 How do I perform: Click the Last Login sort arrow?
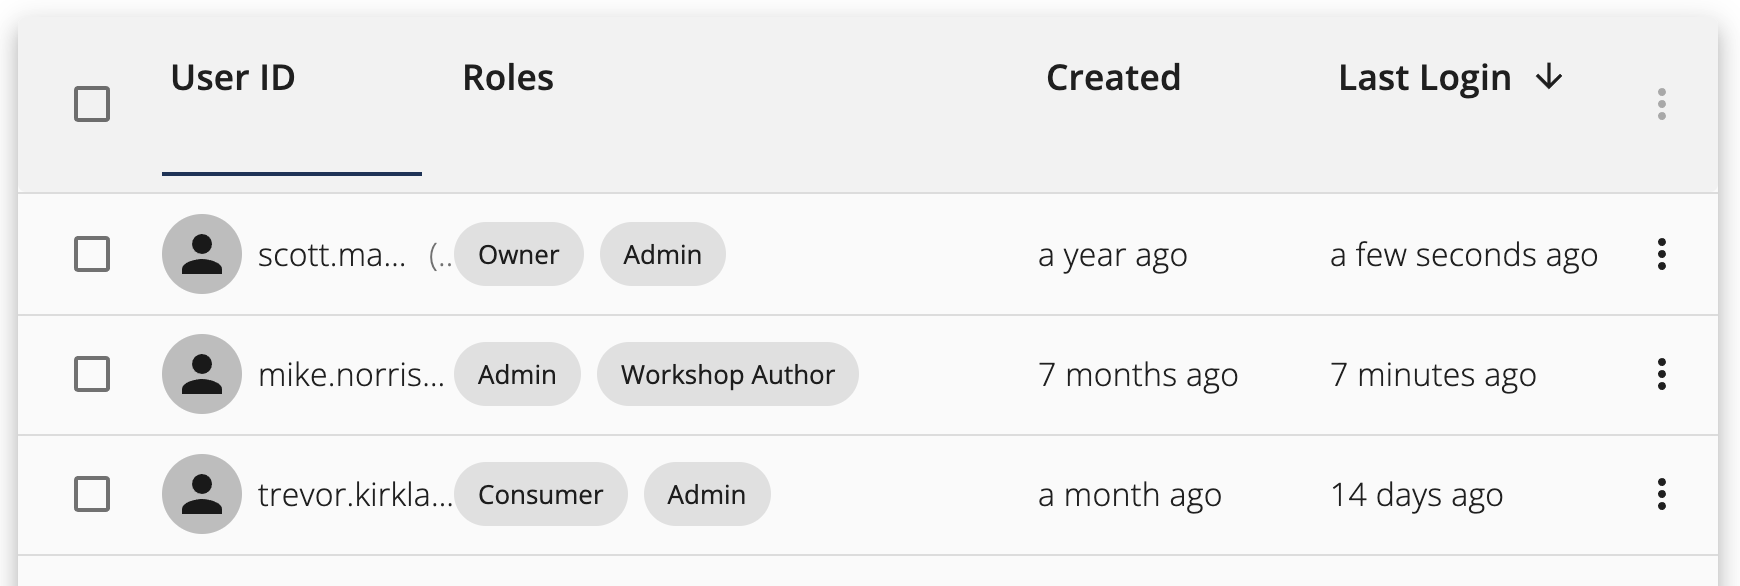tap(1548, 77)
